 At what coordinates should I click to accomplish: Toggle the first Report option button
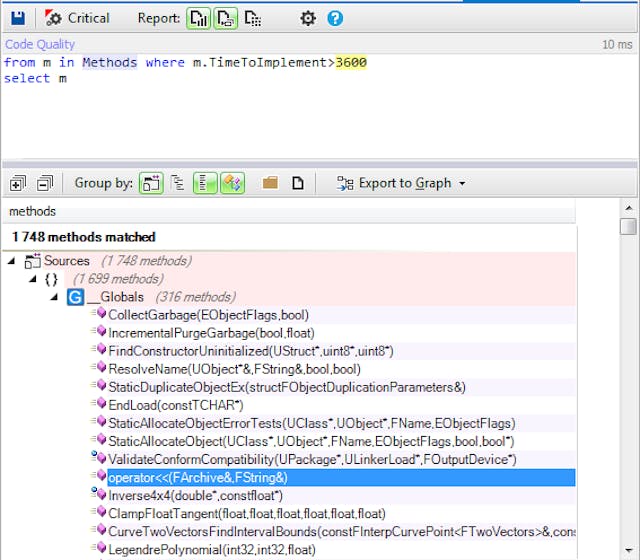199,18
